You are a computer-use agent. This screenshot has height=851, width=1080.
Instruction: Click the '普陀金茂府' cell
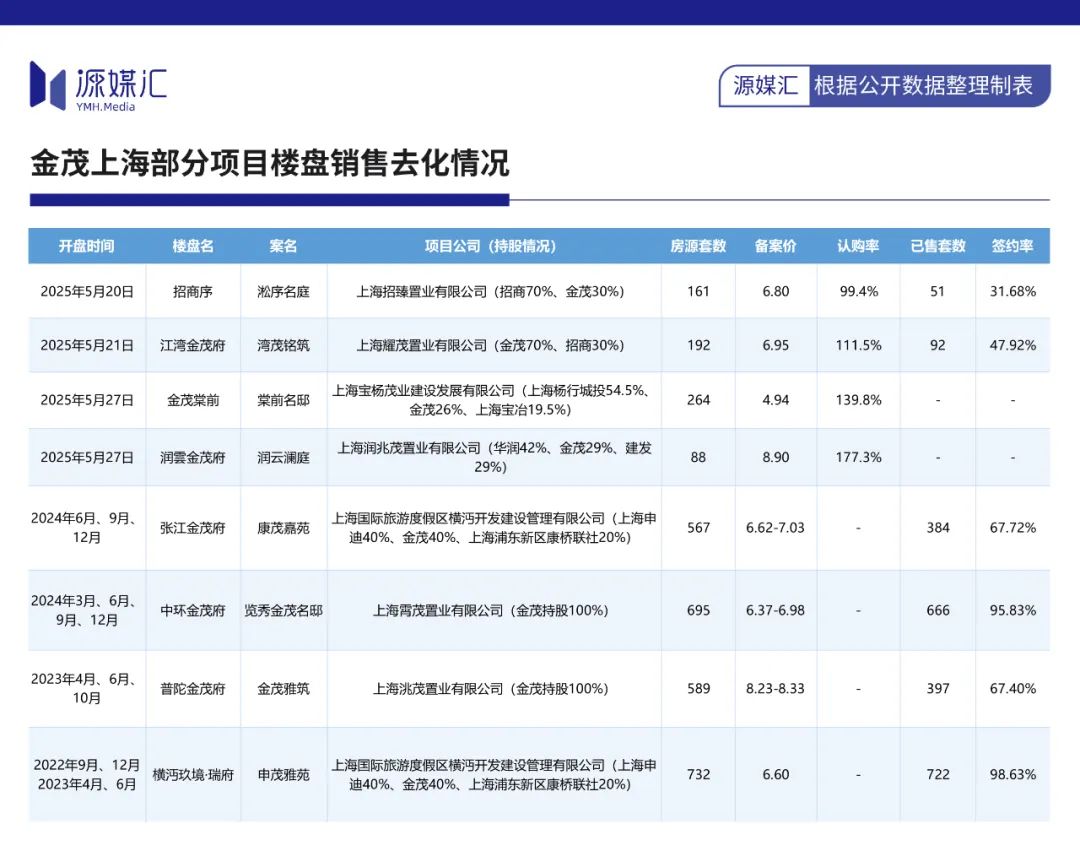193,689
